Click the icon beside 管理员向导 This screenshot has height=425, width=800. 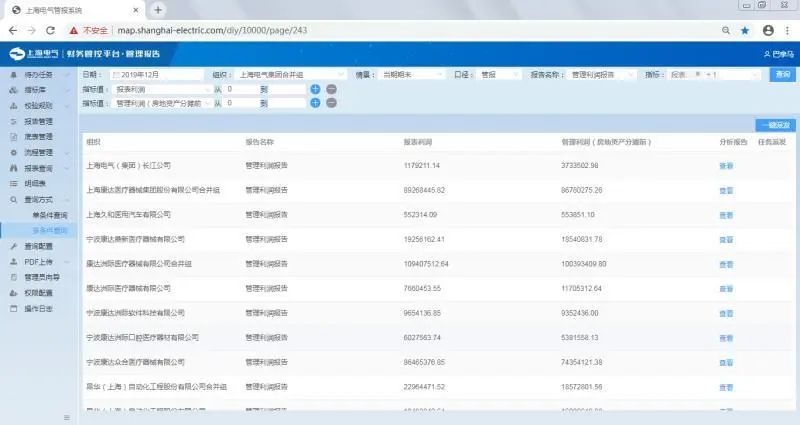pos(14,277)
